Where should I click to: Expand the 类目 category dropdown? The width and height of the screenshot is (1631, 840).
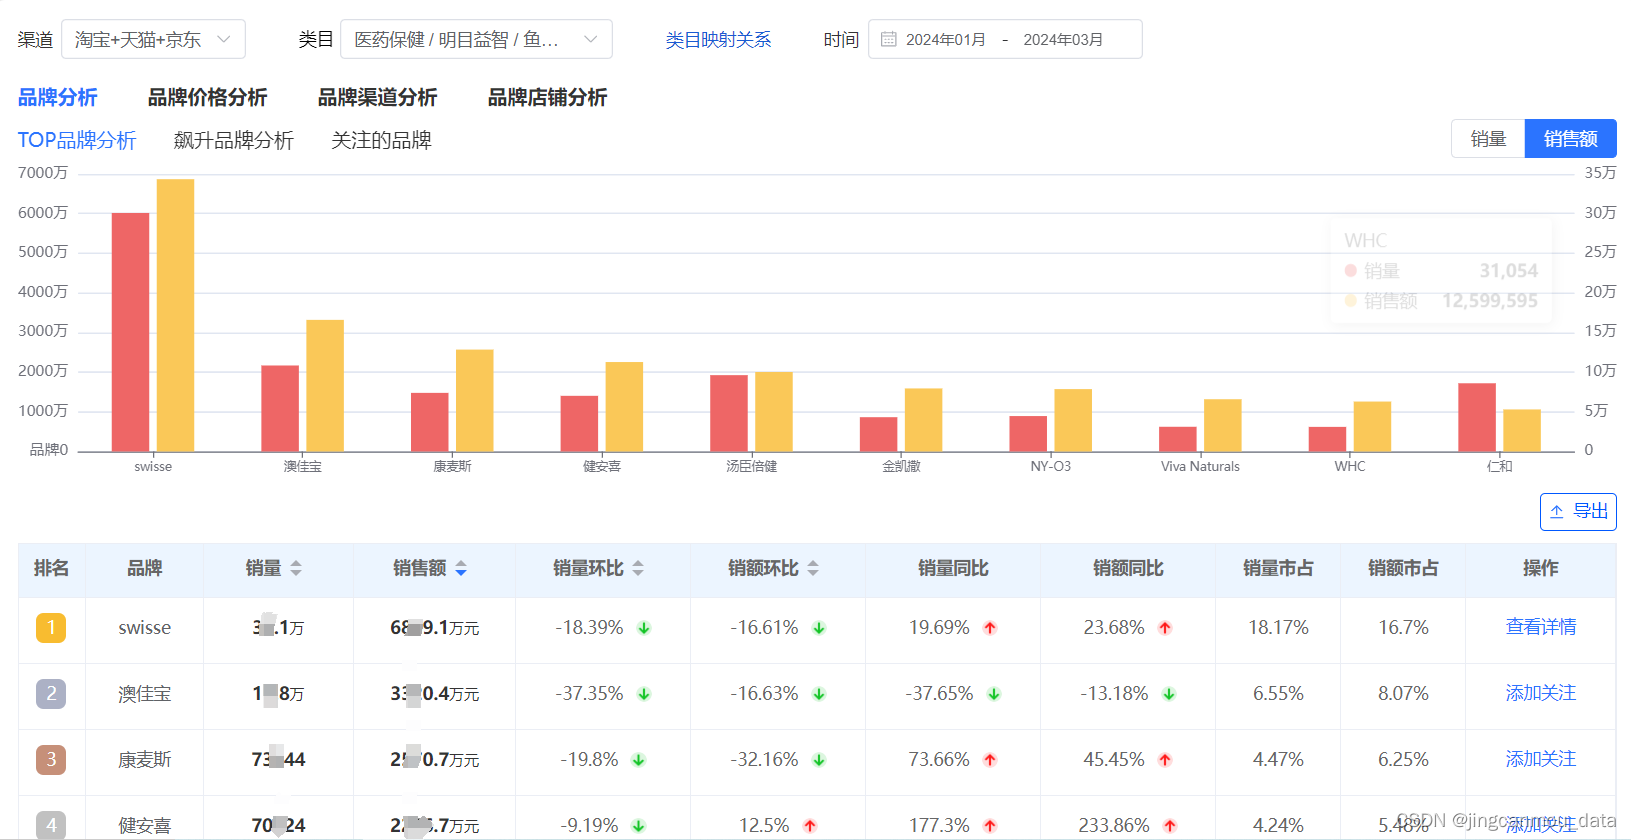pyautogui.click(x=476, y=39)
